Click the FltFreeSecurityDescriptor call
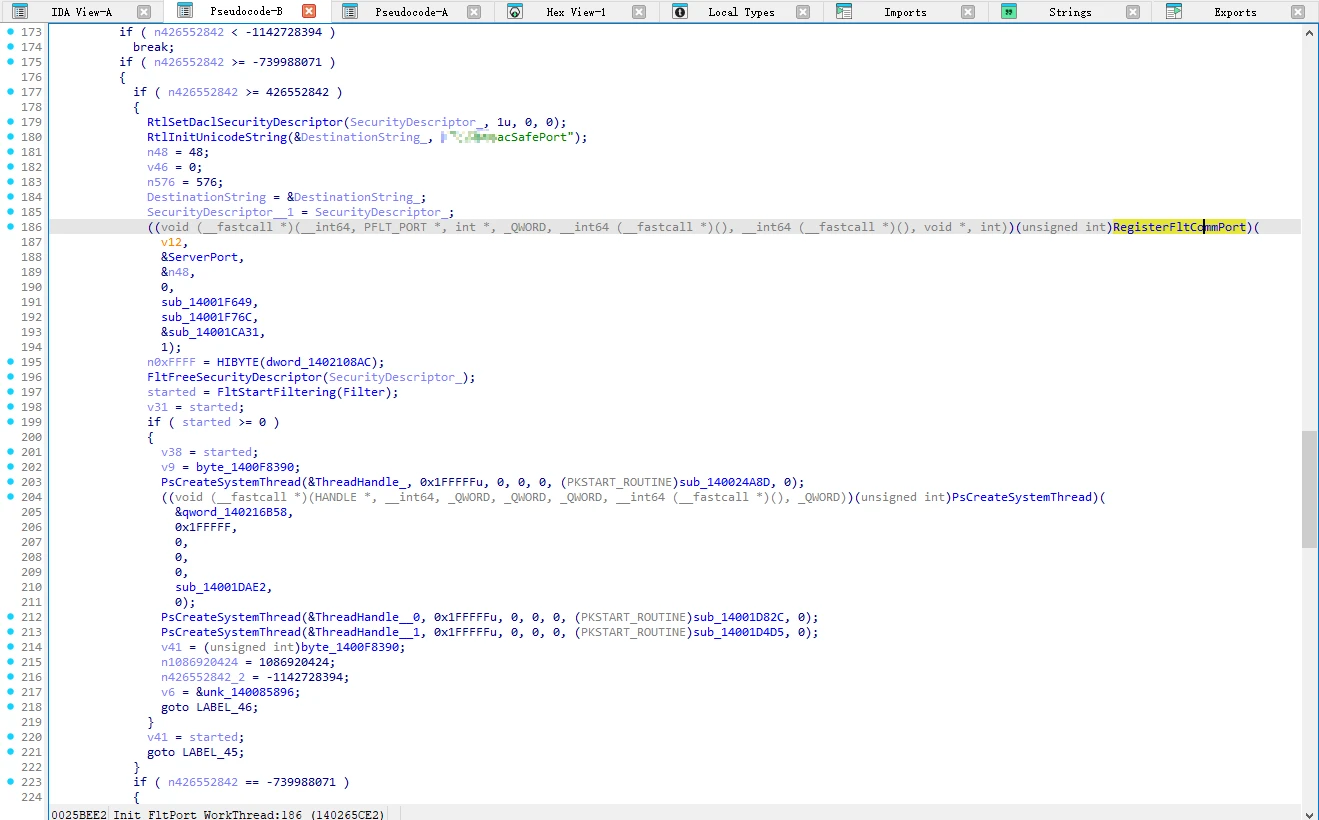Image resolution: width=1319 pixels, height=820 pixels. (234, 377)
